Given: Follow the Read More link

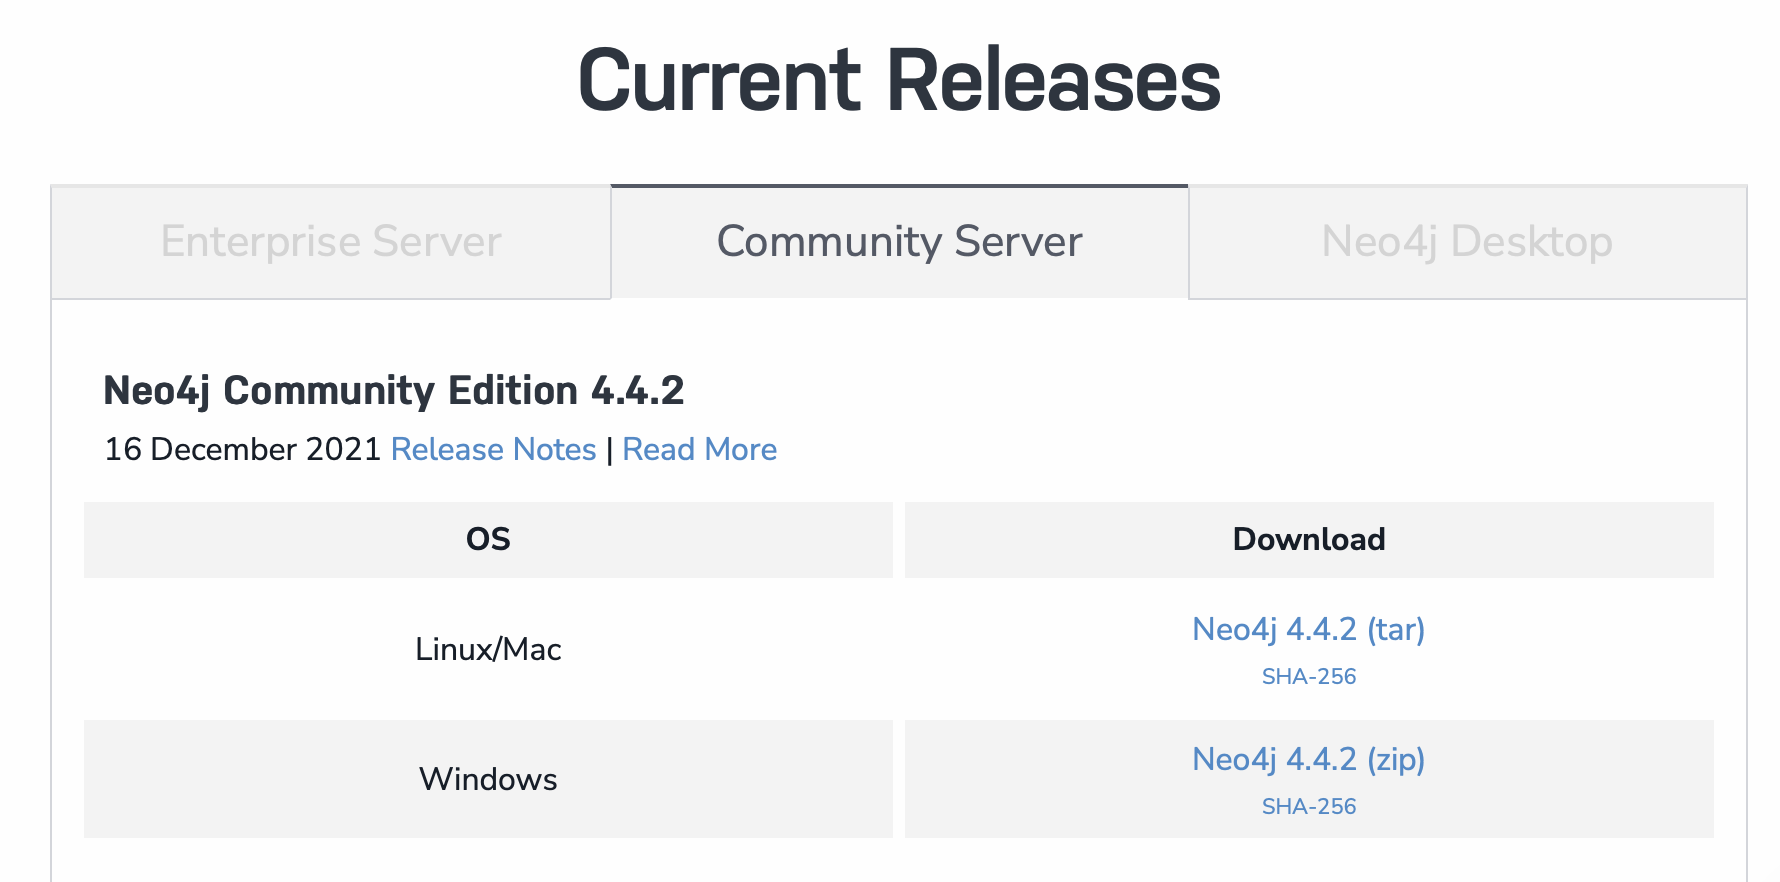Looking at the screenshot, I should (x=699, y=450).
